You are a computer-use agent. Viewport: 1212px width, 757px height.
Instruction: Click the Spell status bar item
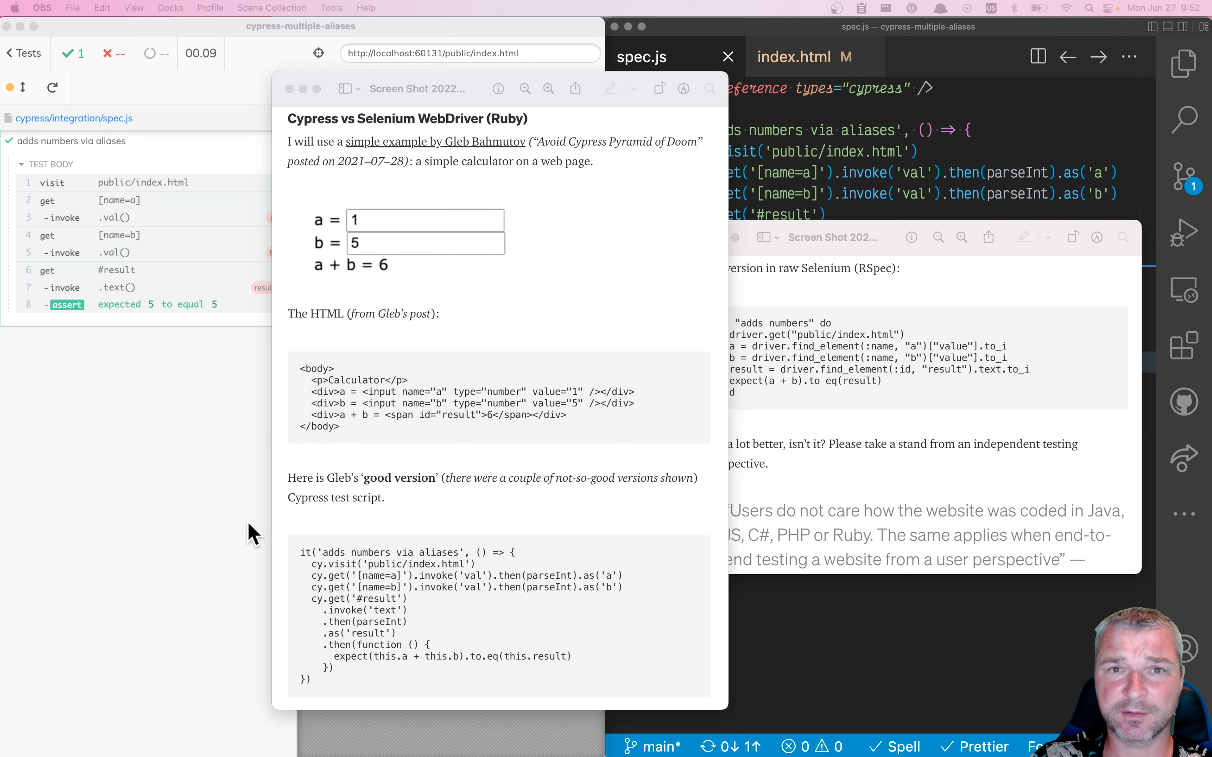coord(894,746)
